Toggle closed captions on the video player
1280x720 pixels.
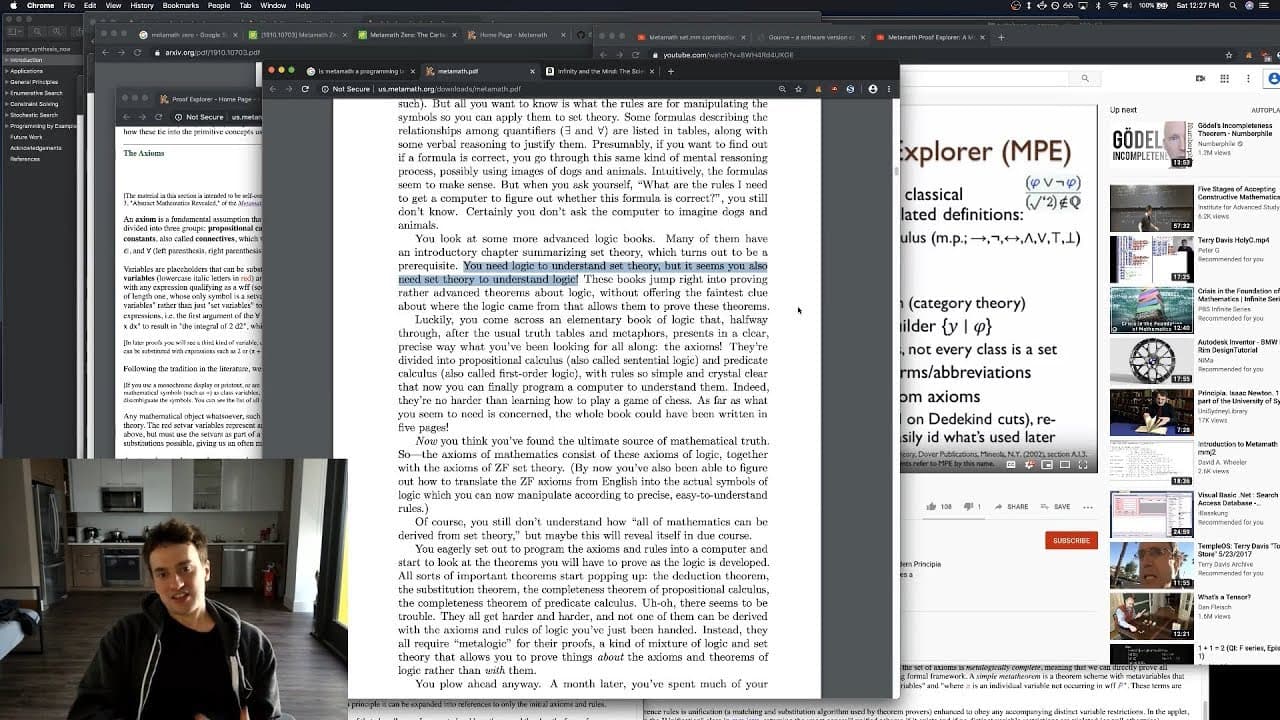[1011, 465]
